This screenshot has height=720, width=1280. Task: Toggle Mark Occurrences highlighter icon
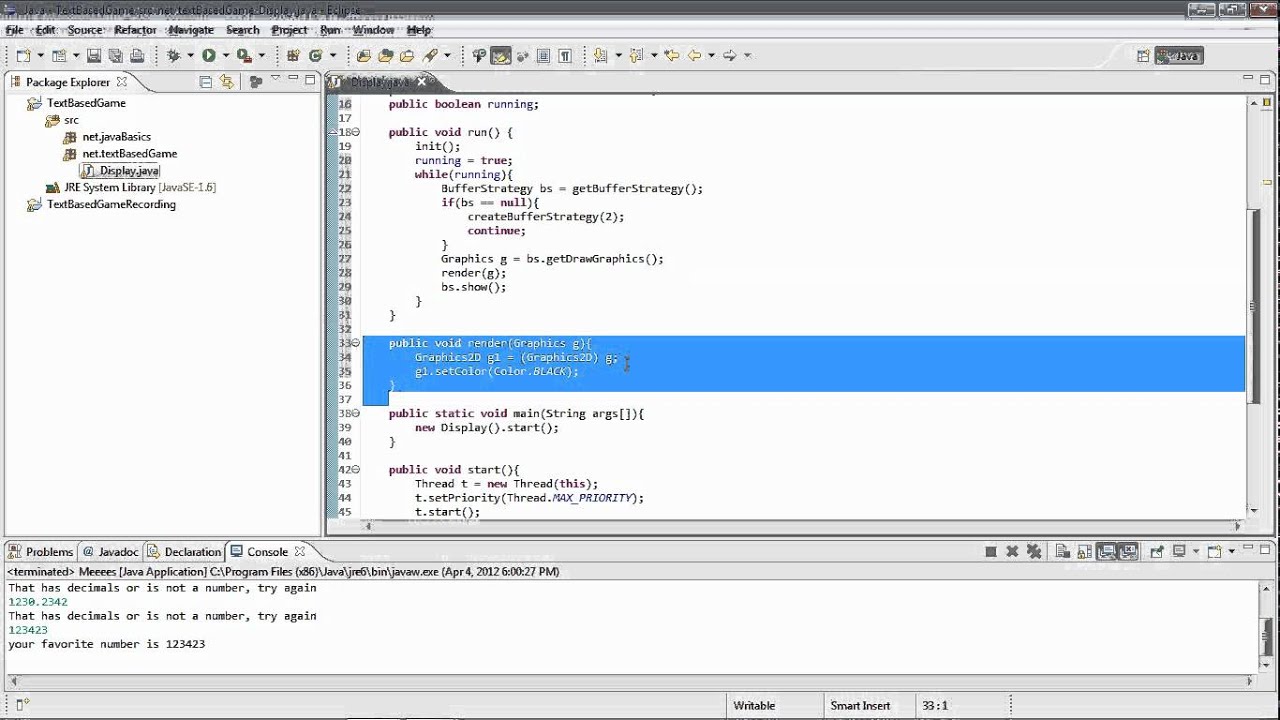tap(501, 56)
